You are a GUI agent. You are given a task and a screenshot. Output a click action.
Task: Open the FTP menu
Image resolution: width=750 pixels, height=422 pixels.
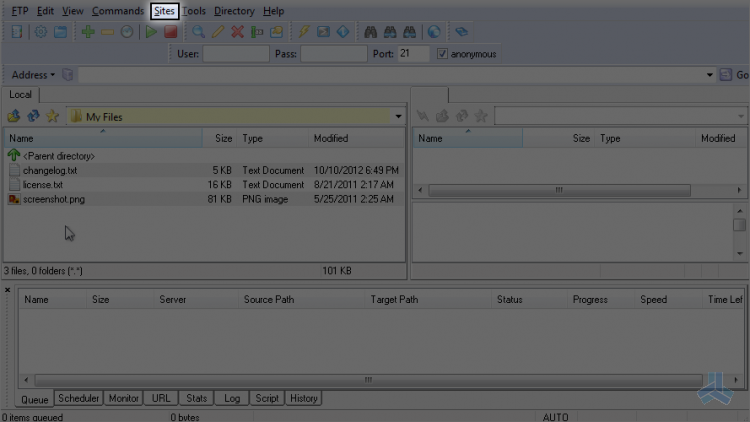[x=20, y=11]
